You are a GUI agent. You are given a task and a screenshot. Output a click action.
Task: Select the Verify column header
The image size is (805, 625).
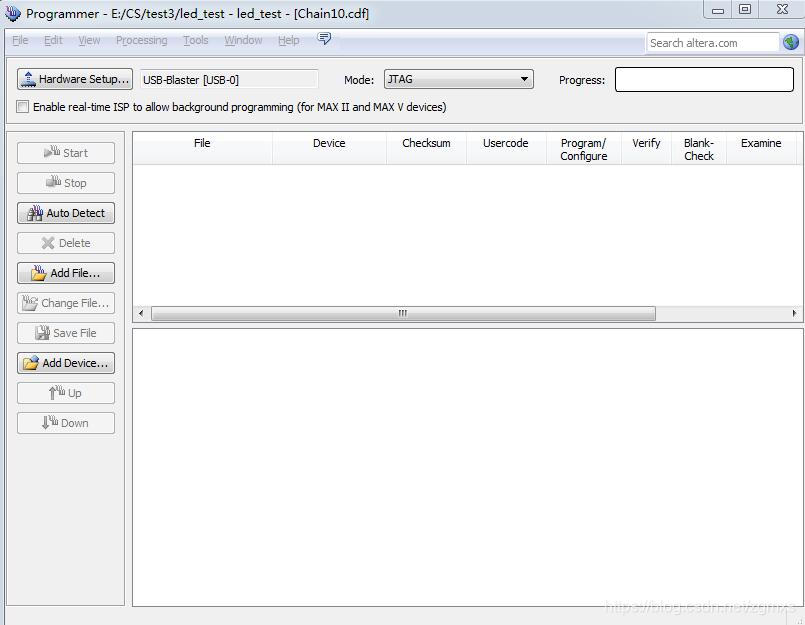646,149
